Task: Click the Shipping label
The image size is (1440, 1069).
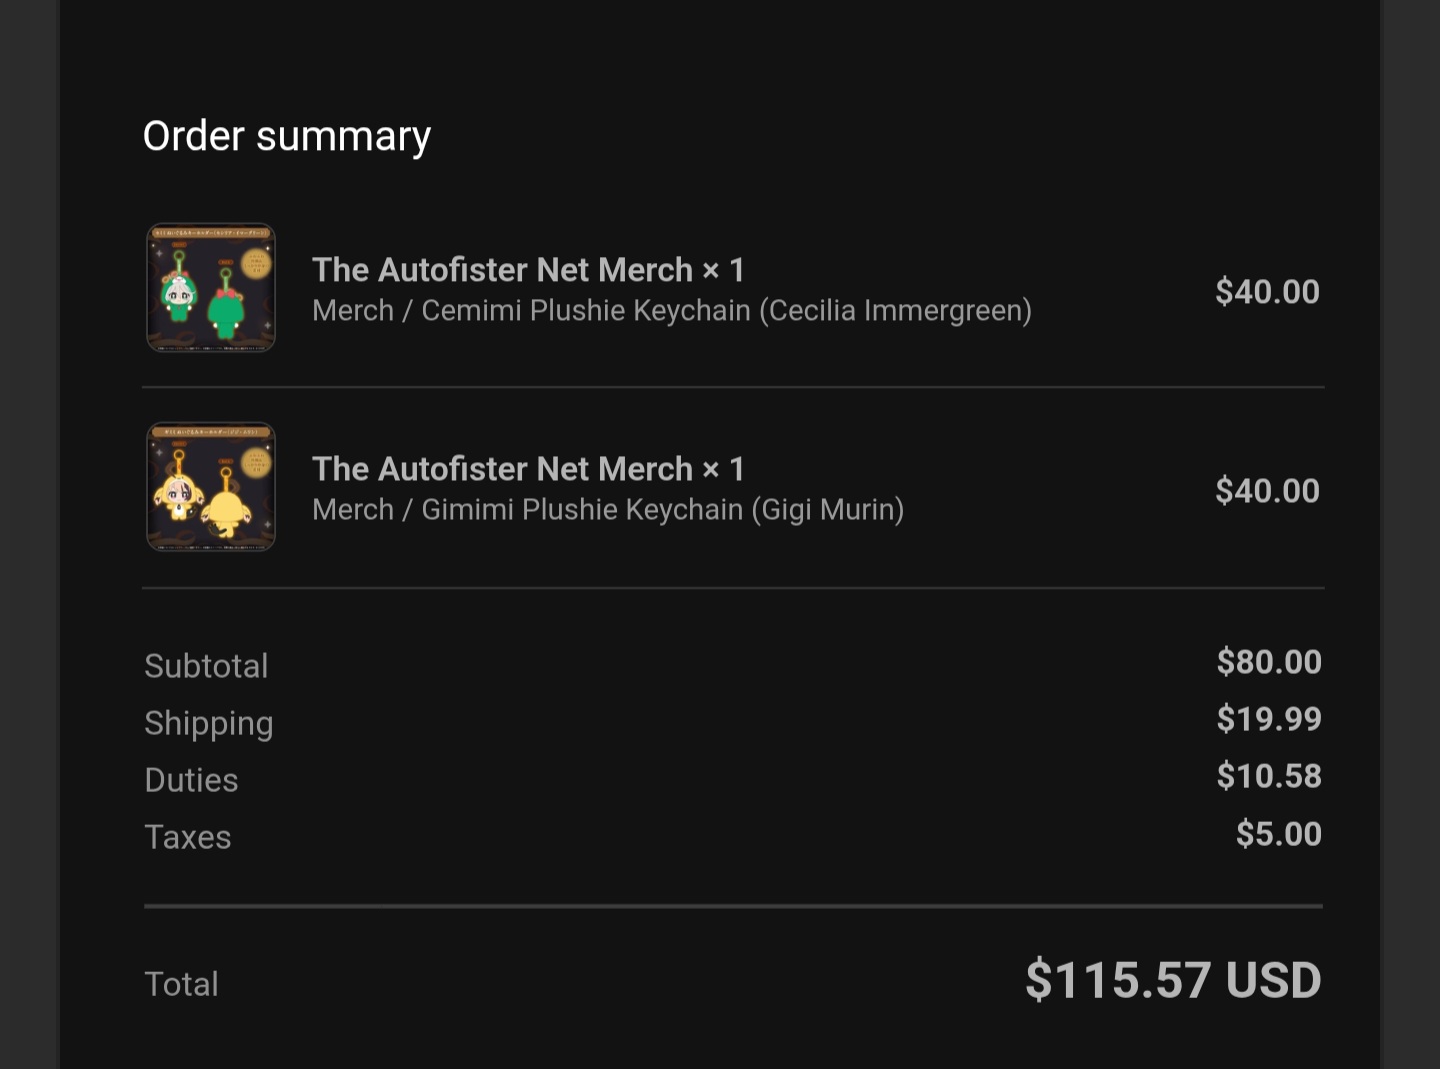Action: pos(209,724)
